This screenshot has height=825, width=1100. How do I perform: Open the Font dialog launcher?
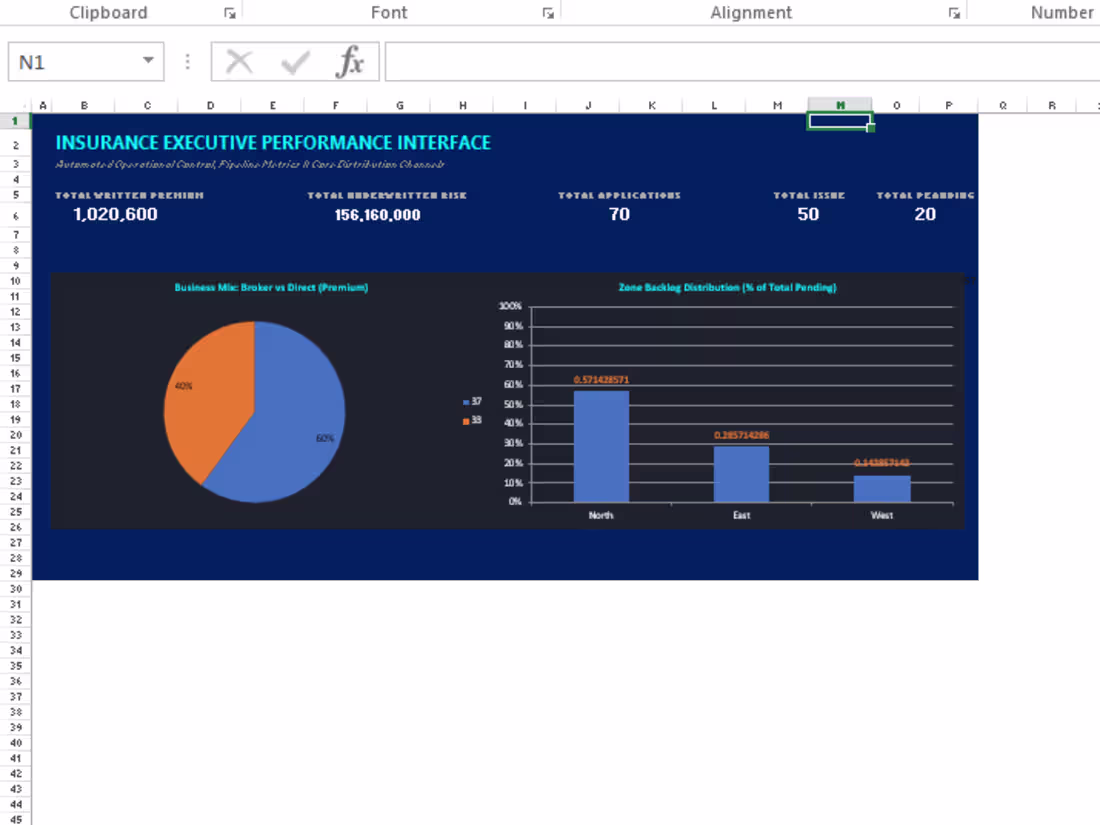click(548, 13)
